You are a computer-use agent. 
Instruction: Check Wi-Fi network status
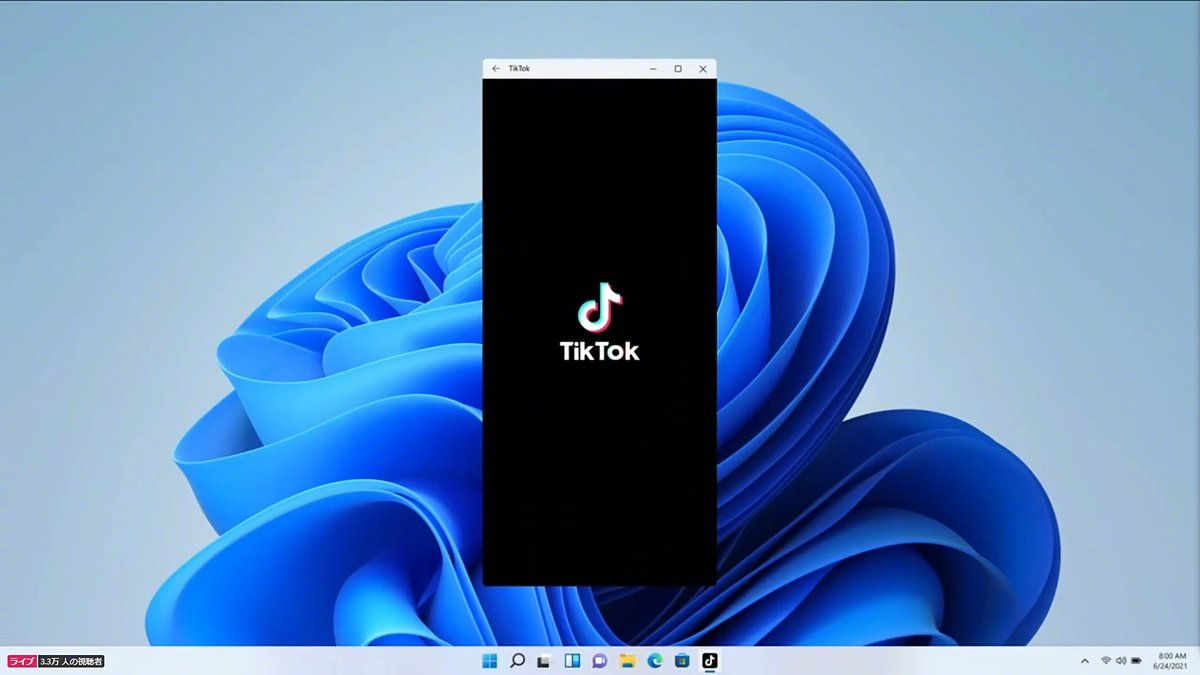1106,661
